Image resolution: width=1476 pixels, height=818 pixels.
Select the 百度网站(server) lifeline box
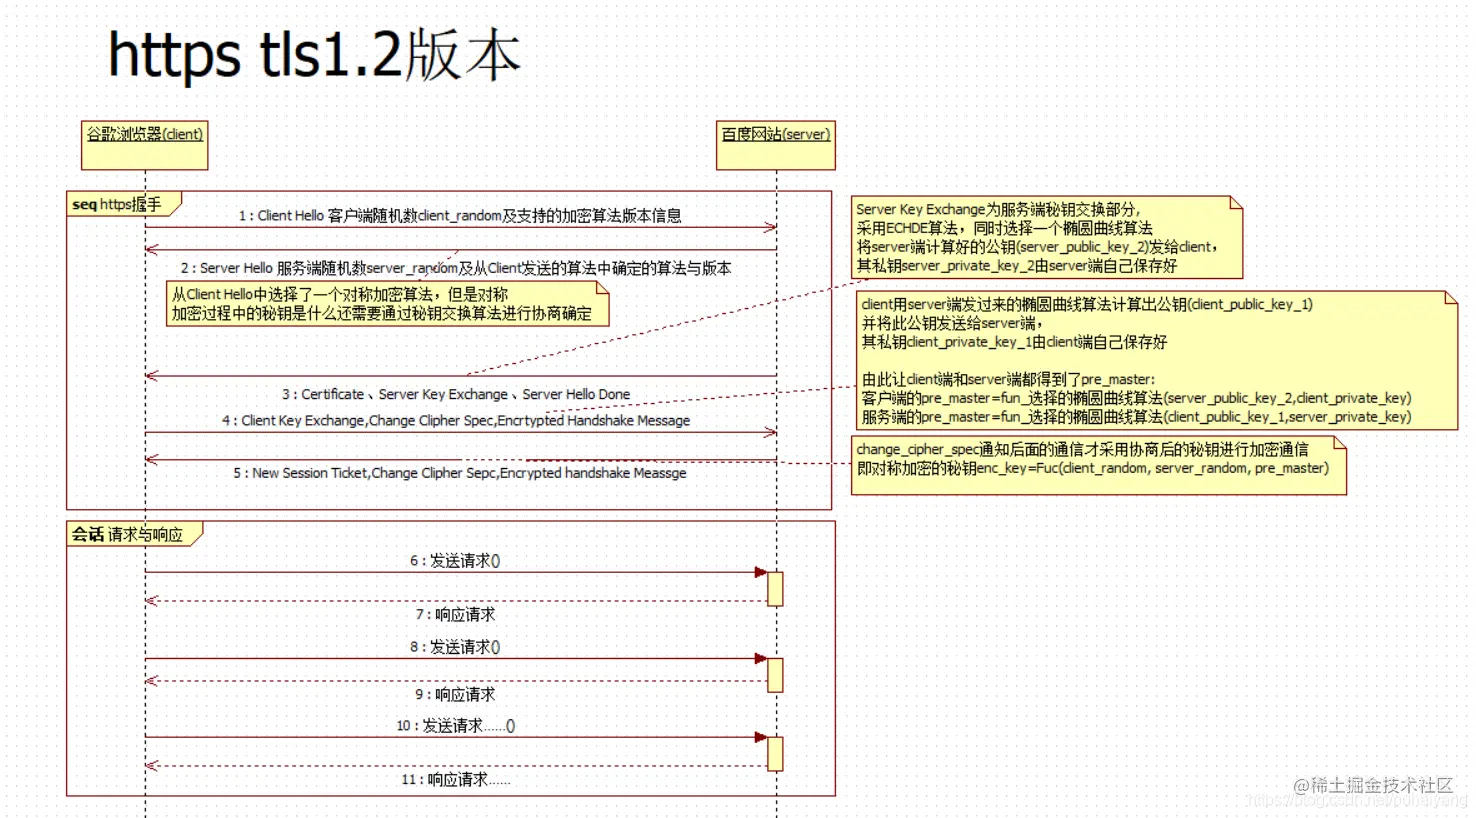click(776, 145)
